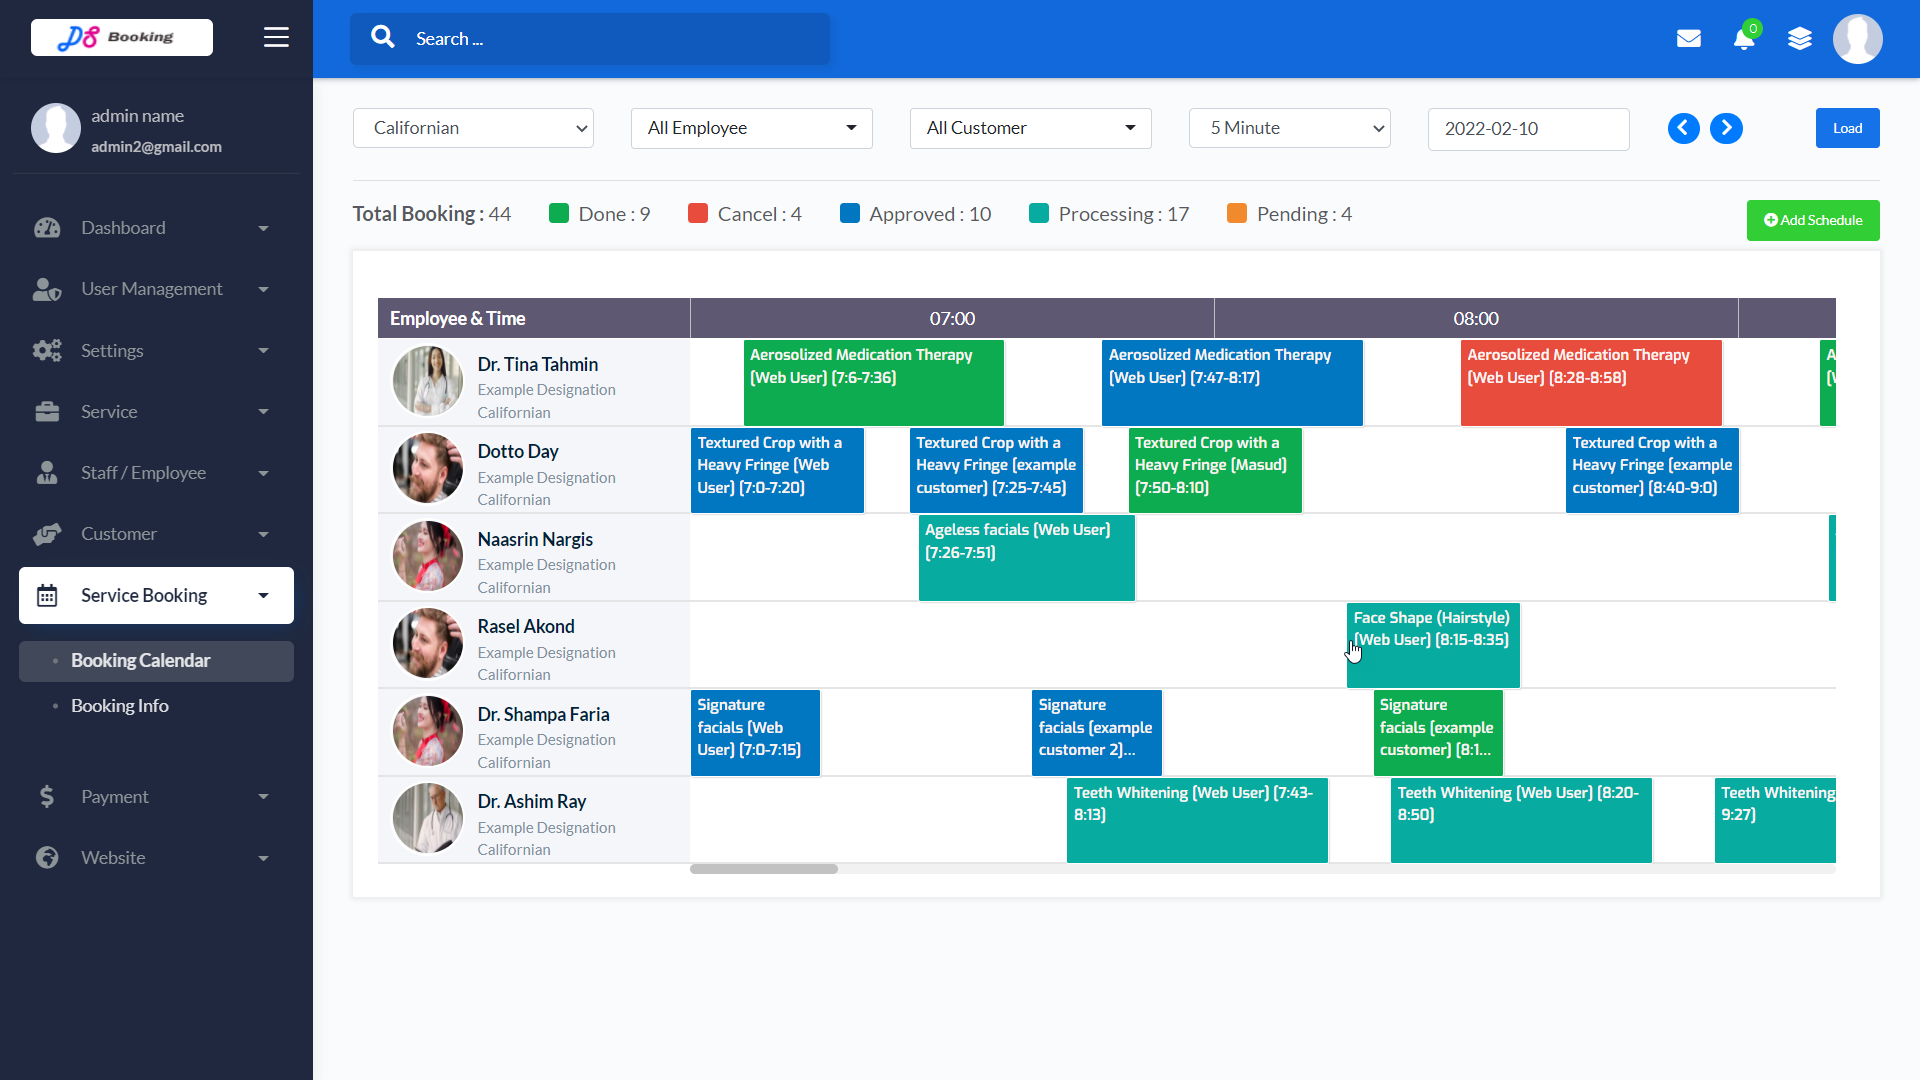Viewport: 1920px width, 1080px height.
Task: Go to next date with right arrow
Action: (x=1726, y=128)
